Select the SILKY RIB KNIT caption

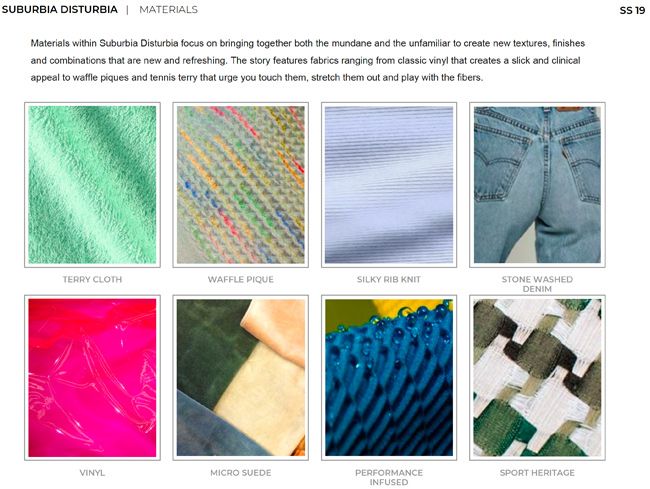[389, 279]
